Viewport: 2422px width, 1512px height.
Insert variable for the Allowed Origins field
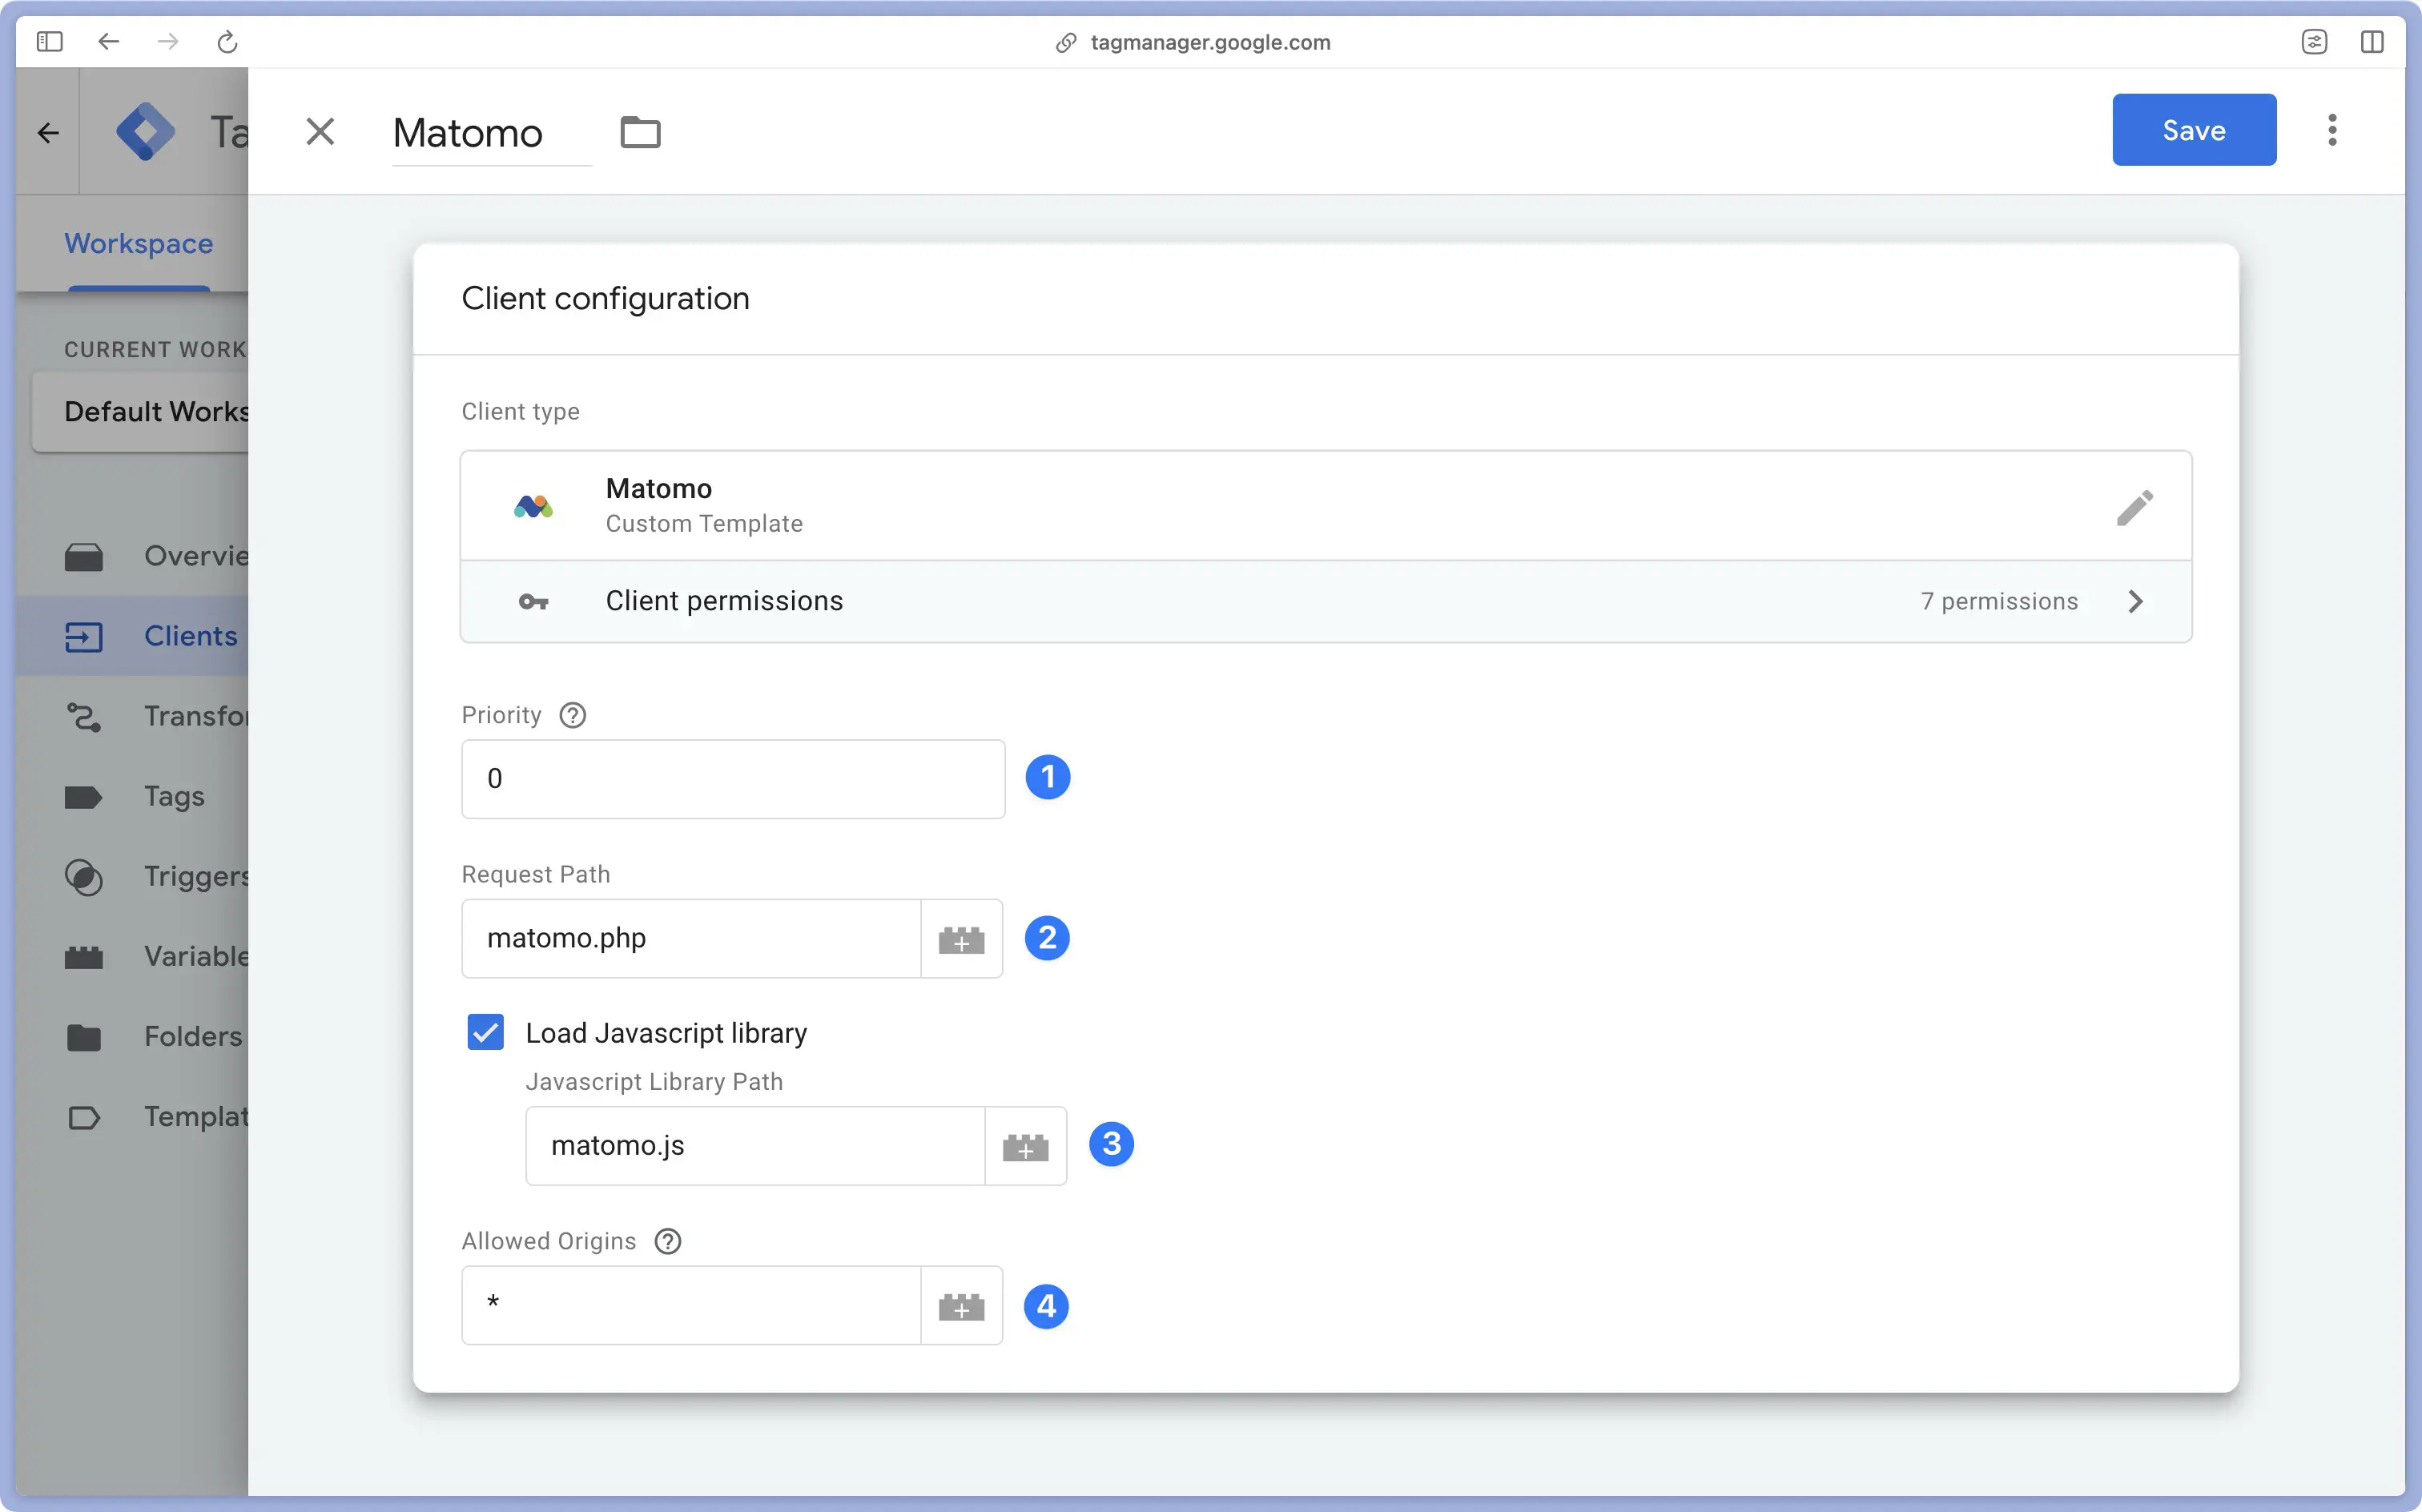click(x=961, y=1306)
